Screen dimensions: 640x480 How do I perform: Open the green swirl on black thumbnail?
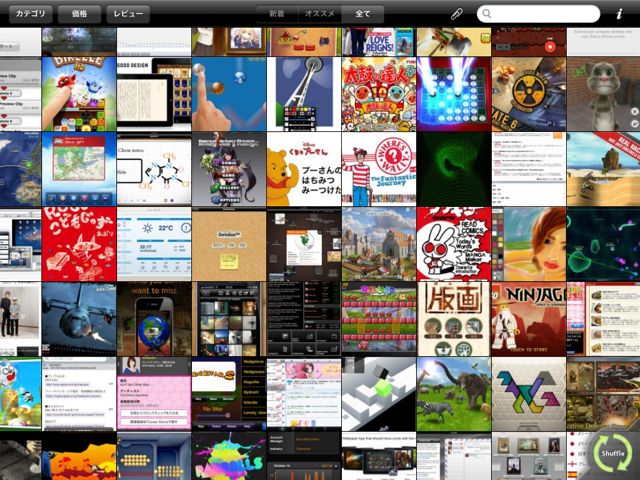454,169
